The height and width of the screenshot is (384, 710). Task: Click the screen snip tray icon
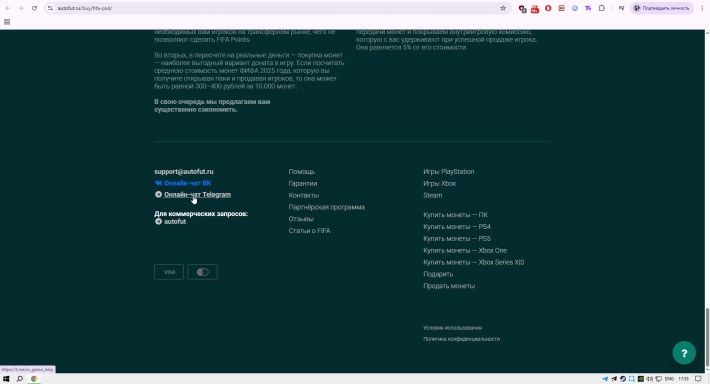[632, 379]
